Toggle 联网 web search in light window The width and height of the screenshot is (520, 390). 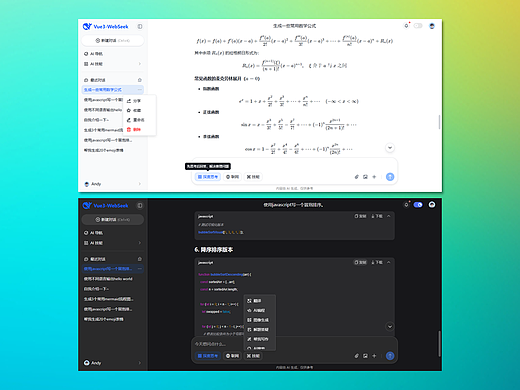232,177
